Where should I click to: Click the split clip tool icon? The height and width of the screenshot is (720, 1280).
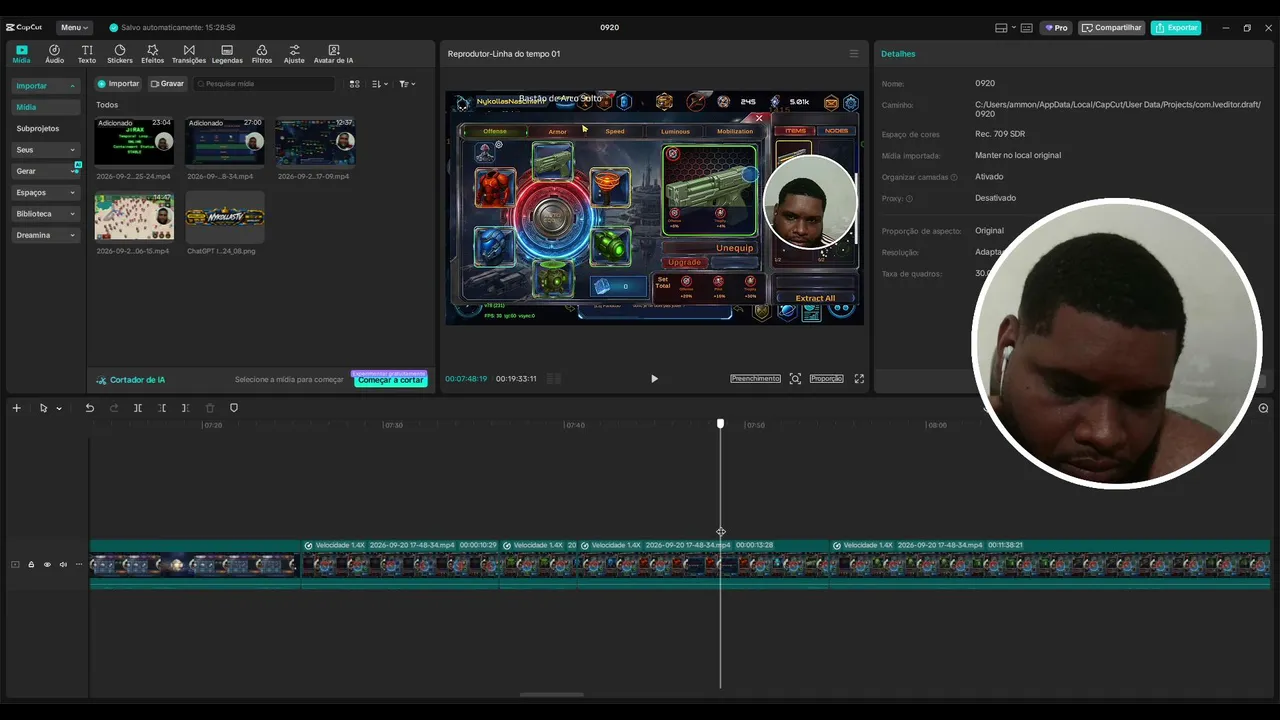click(138, 408)
